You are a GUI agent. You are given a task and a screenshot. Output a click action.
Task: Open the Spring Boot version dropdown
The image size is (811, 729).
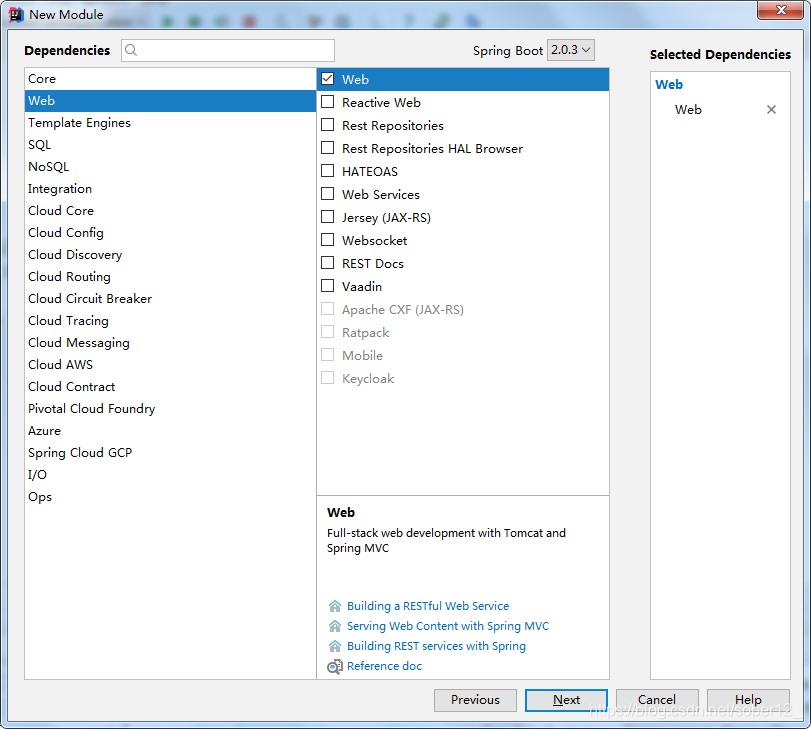point(571,50)
